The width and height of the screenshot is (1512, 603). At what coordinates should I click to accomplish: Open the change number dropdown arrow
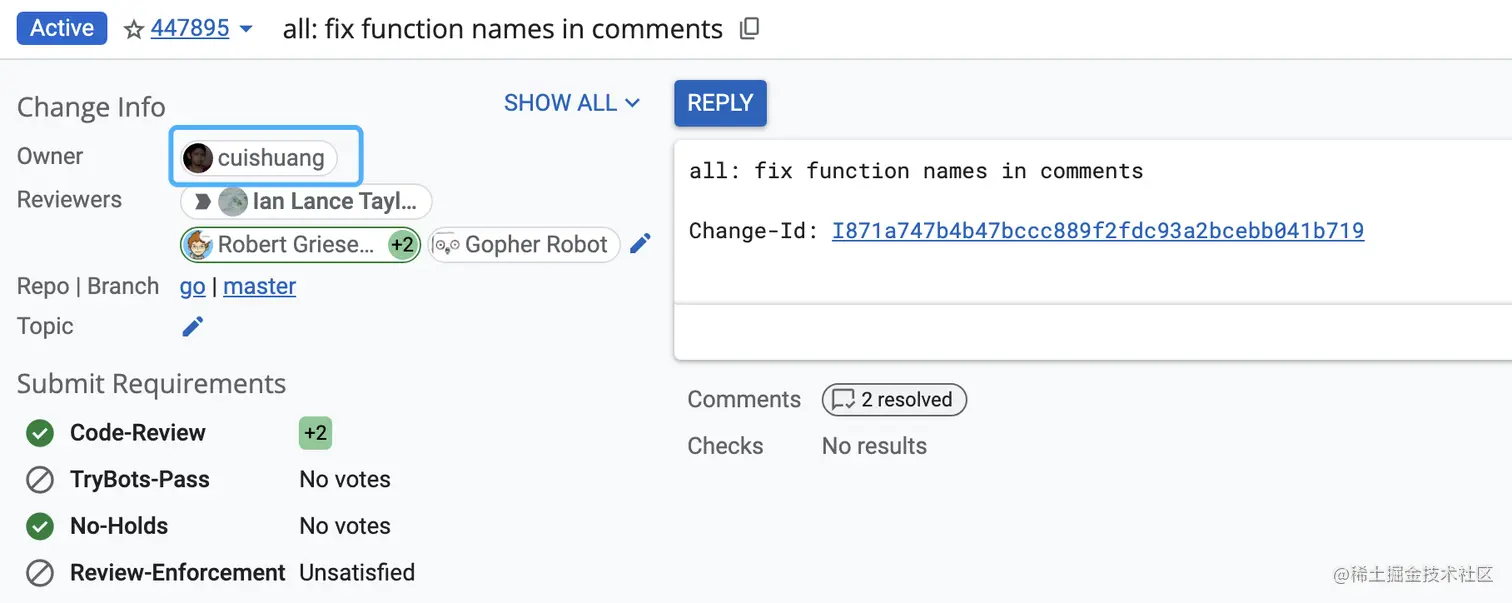[x=246, y=29]
